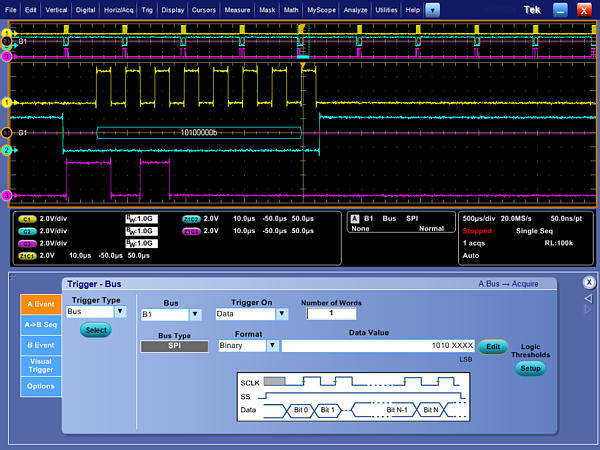Select the Visual Trigger tab
The image size is (600, 450).
click(41, 365)
